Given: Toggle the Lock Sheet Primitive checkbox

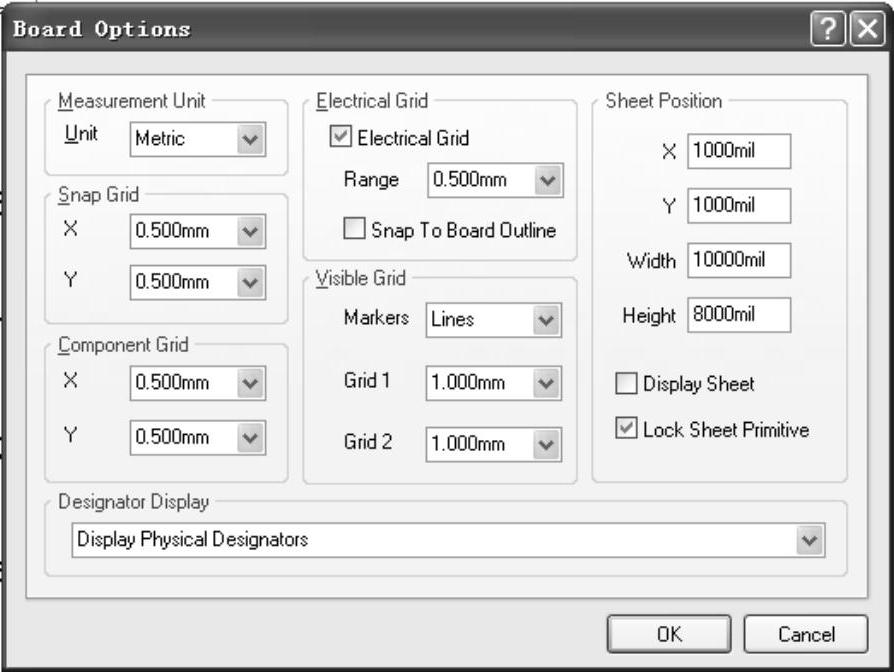Looking at the screenshot, I should (626, 427).
